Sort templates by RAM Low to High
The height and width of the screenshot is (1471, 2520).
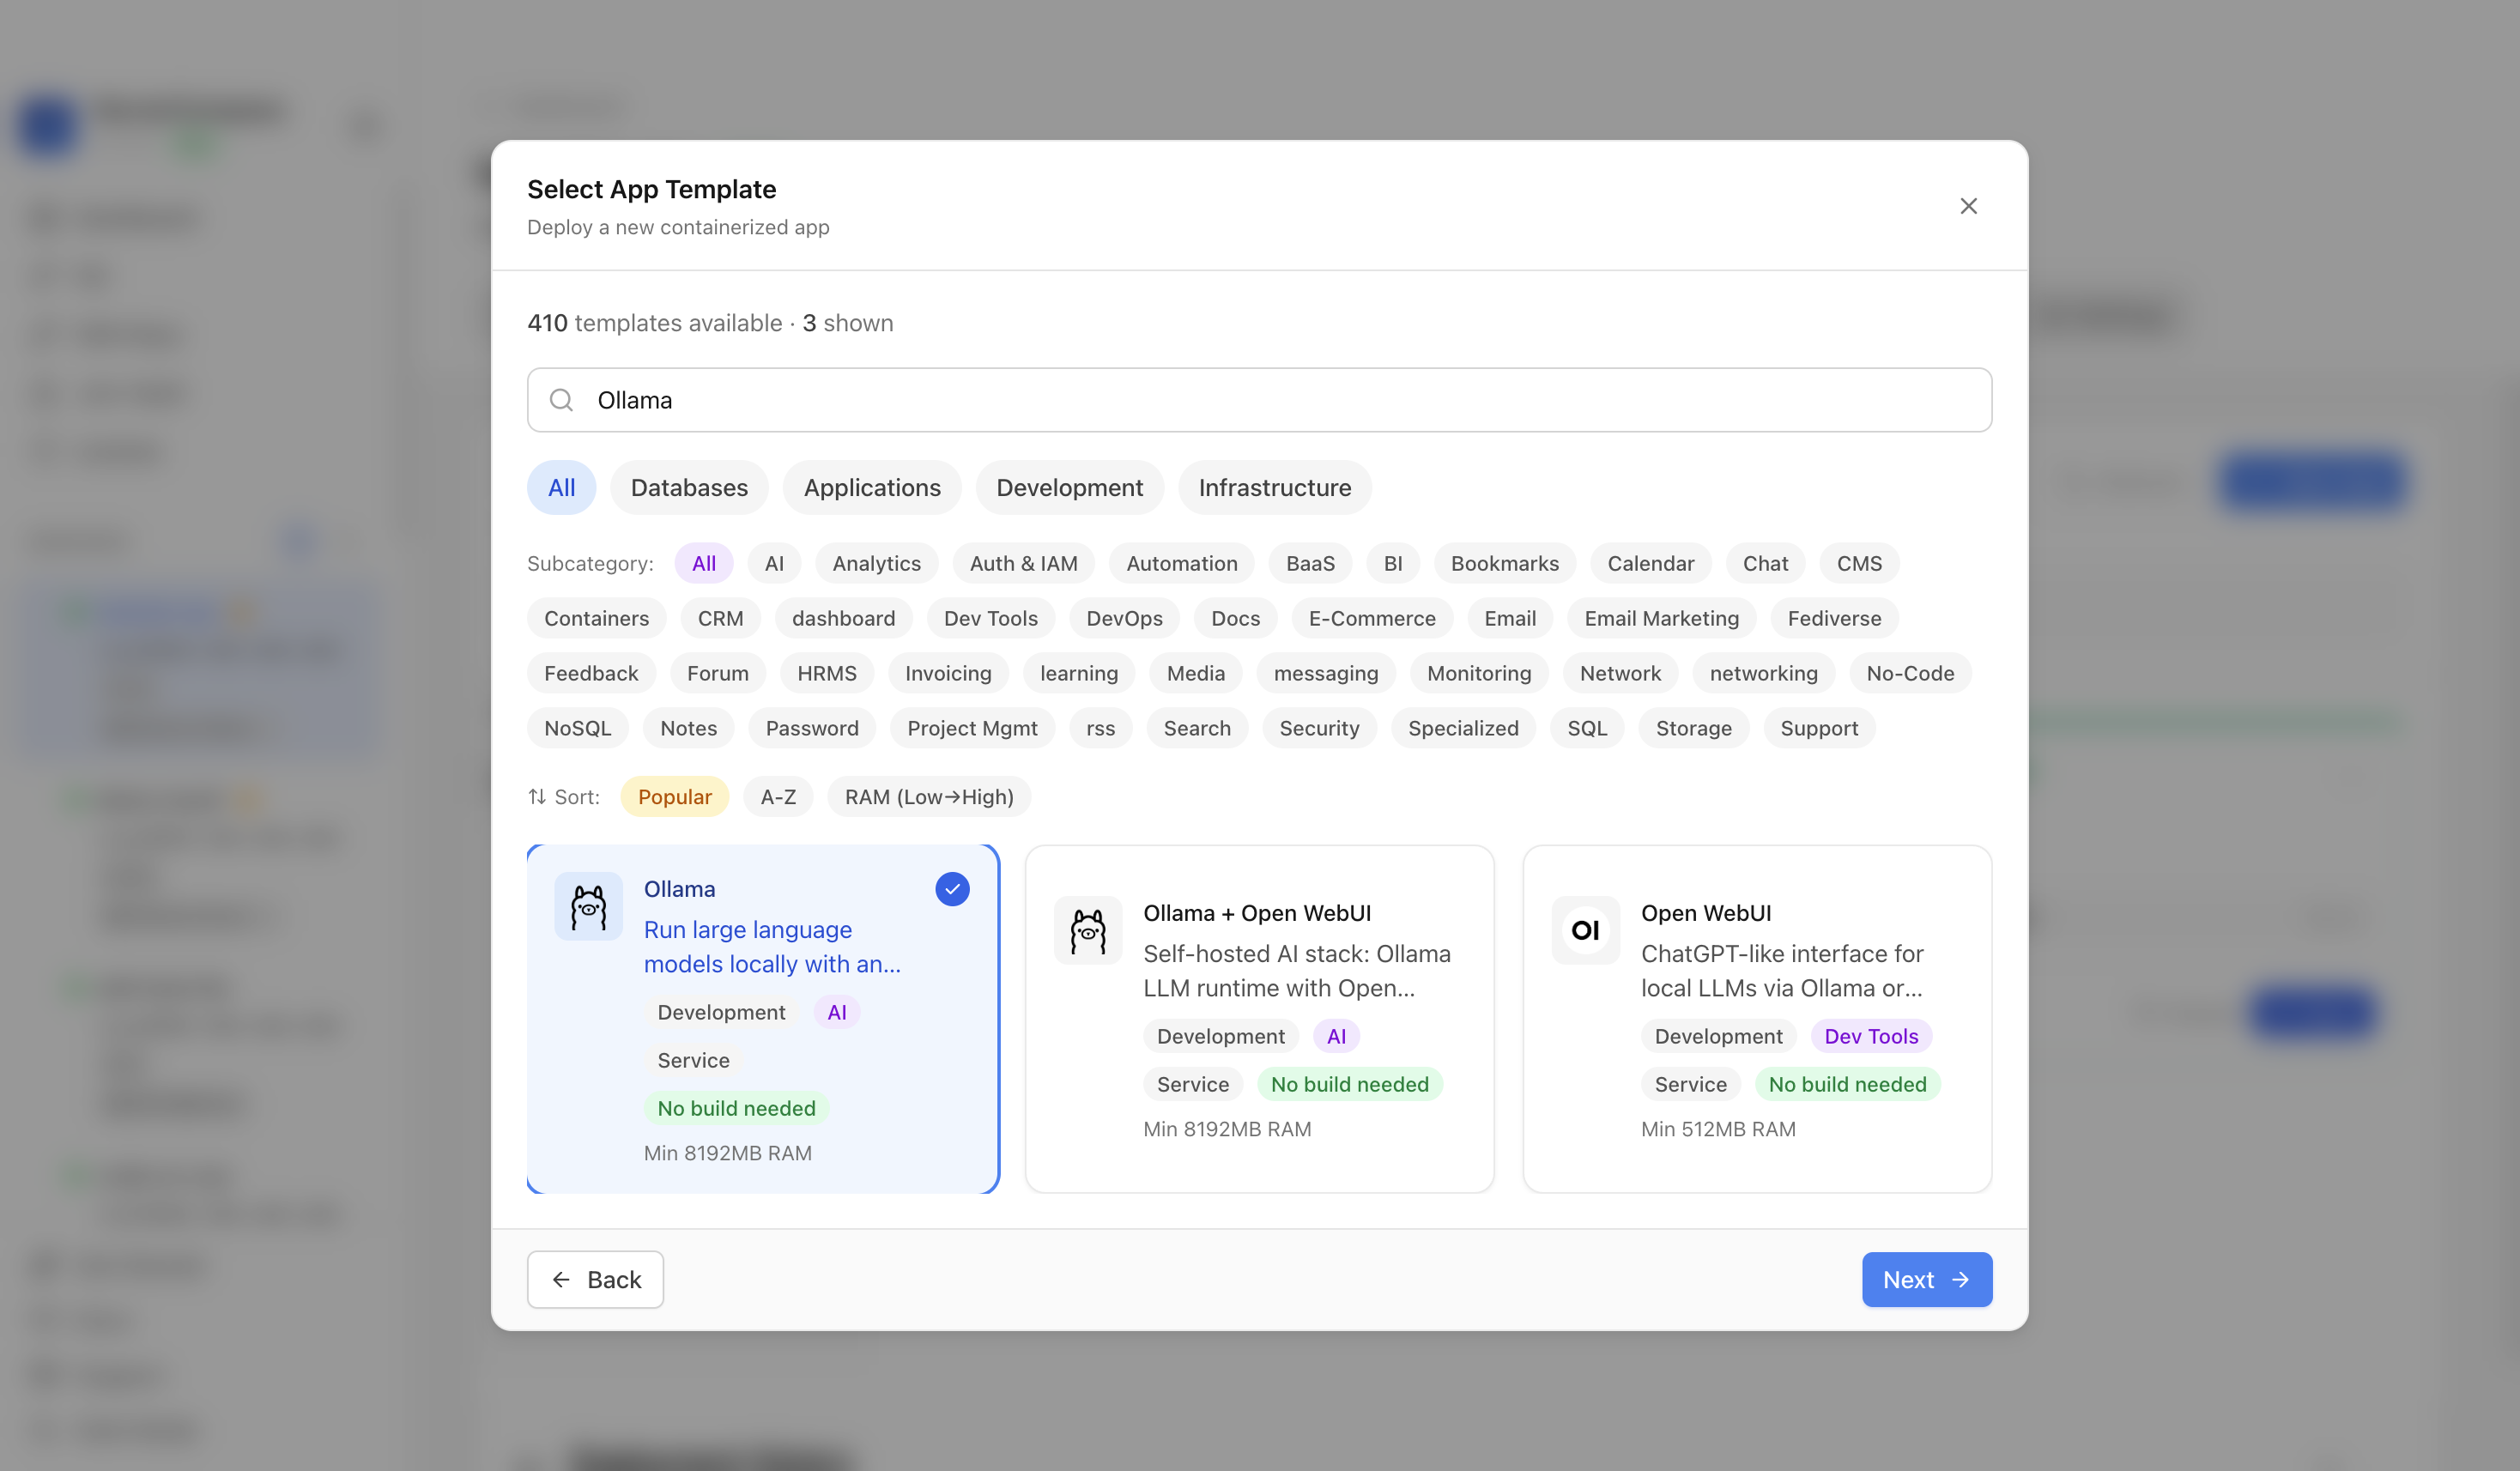[929, 797]
